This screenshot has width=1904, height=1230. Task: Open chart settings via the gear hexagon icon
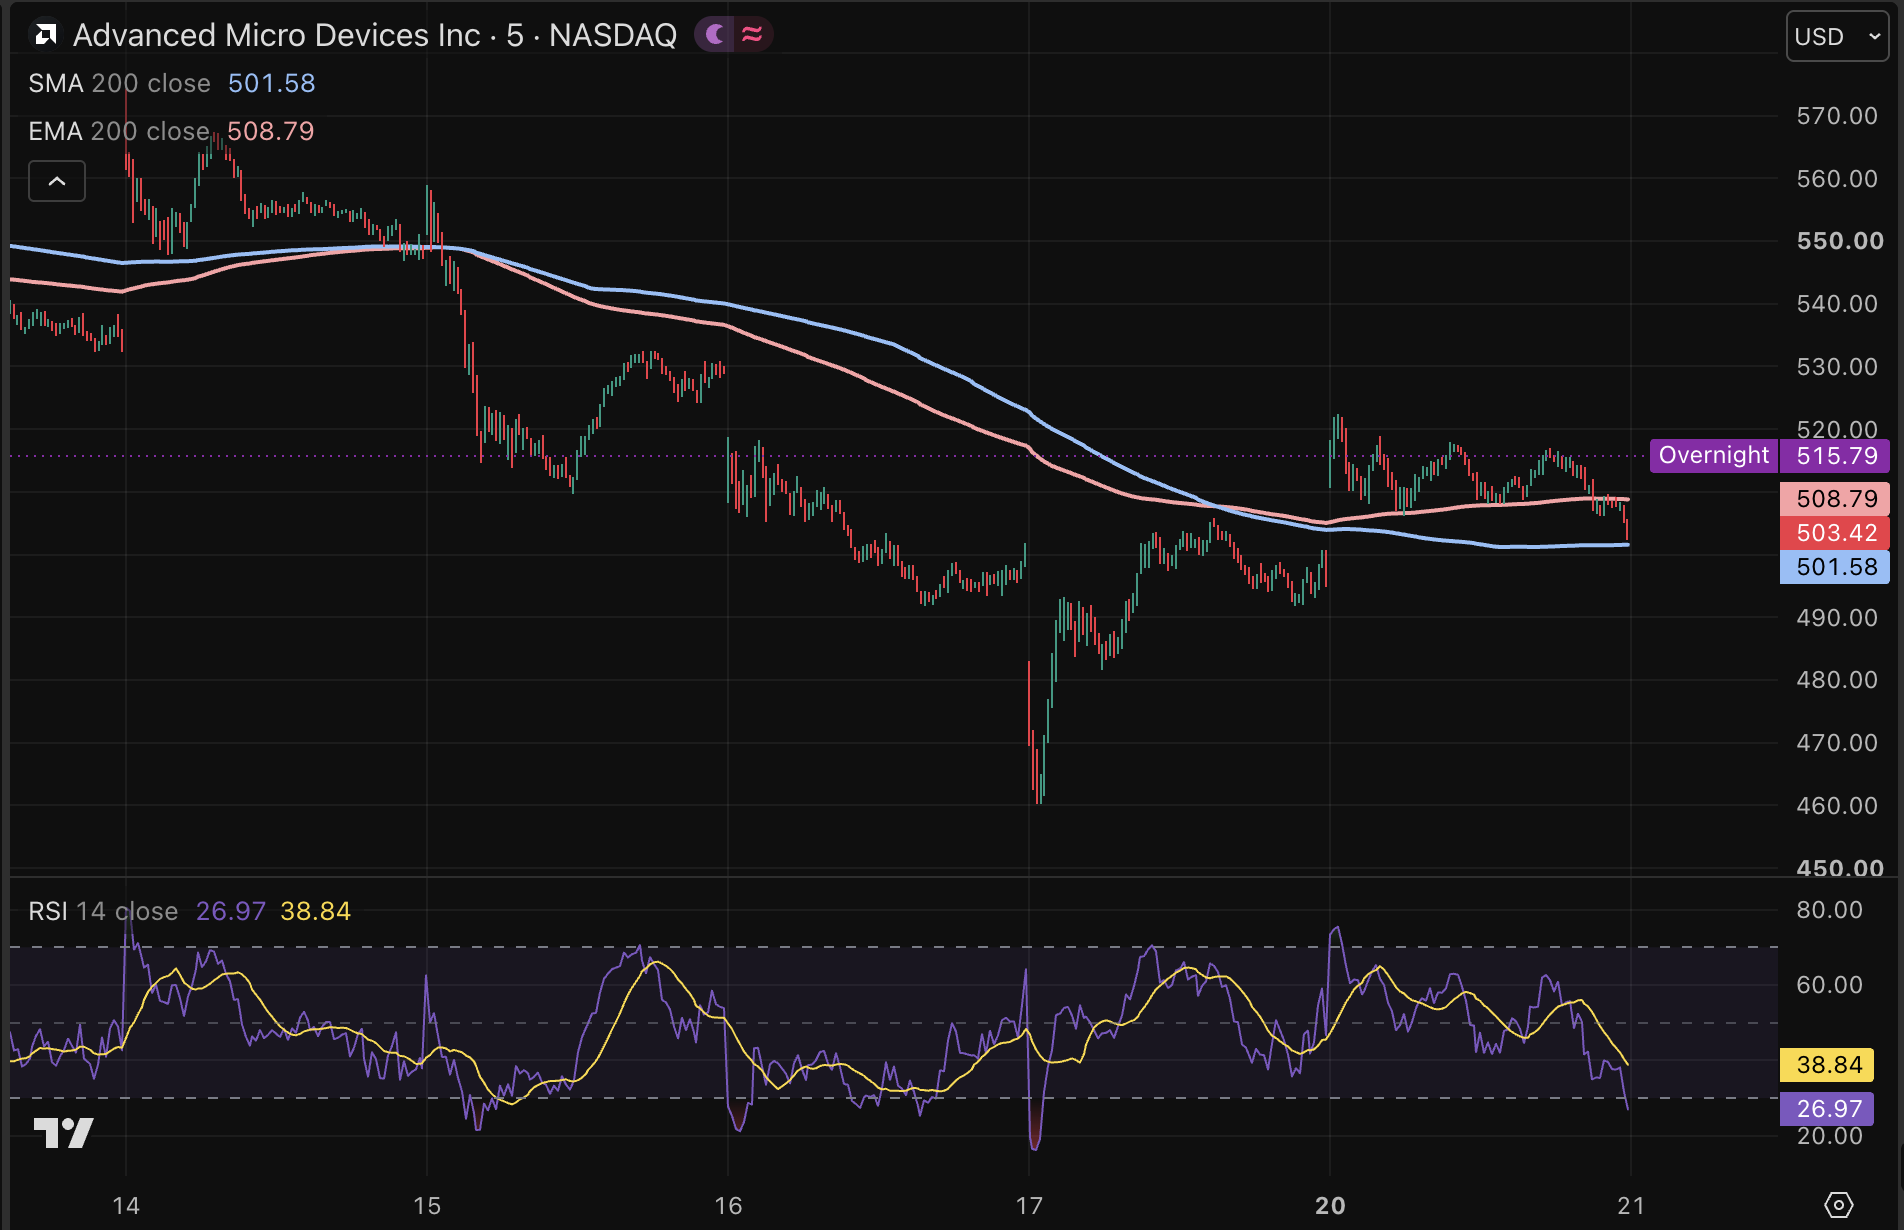[1839, 1205]
